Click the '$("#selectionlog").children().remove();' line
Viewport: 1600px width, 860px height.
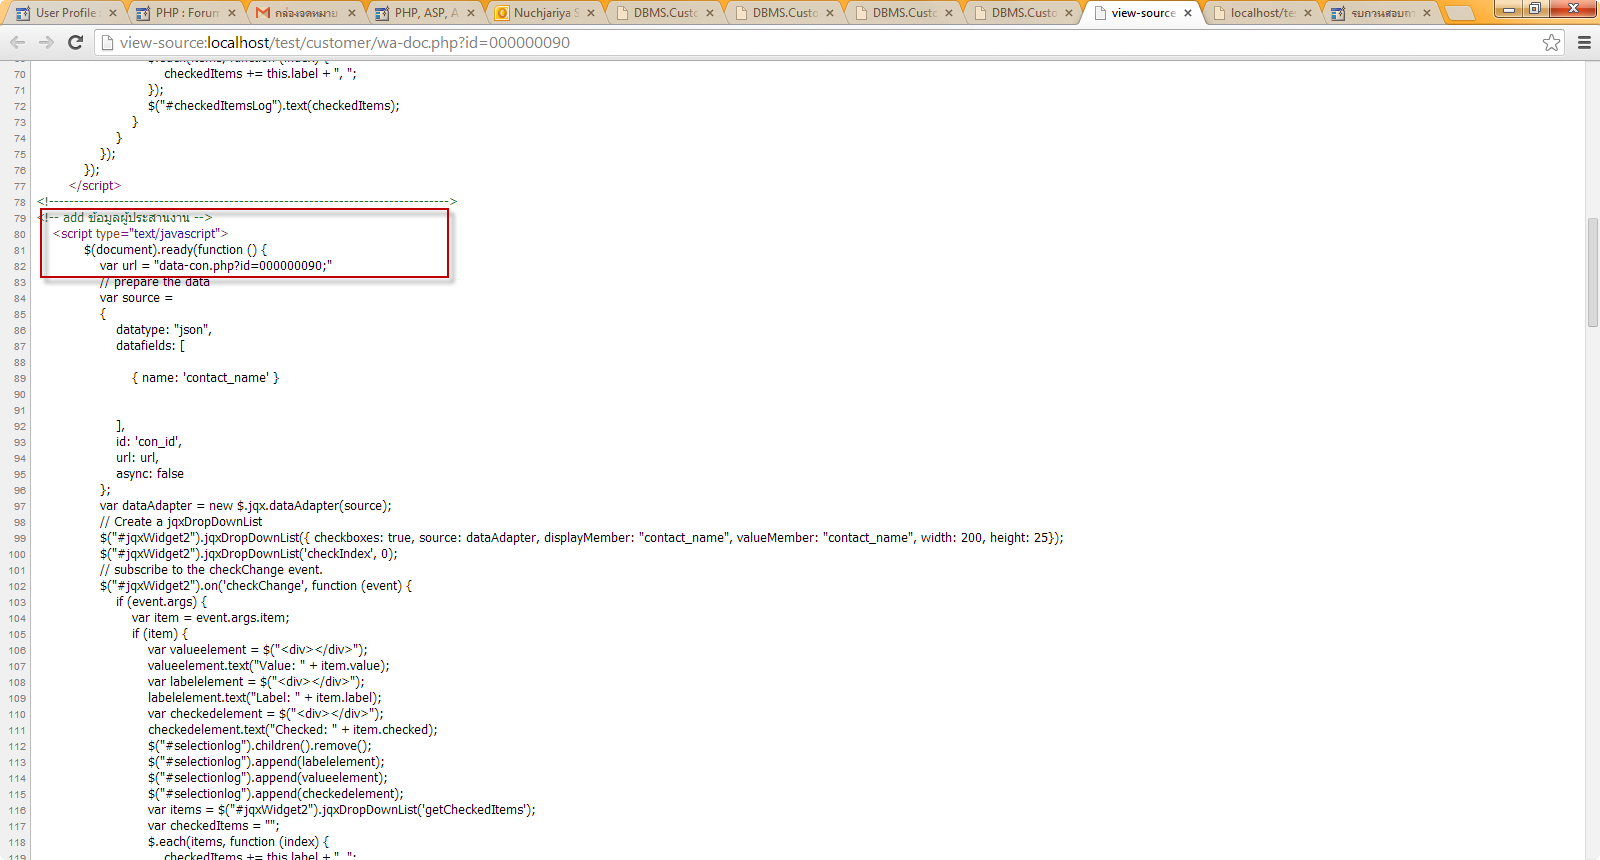(x=260, y=746)
